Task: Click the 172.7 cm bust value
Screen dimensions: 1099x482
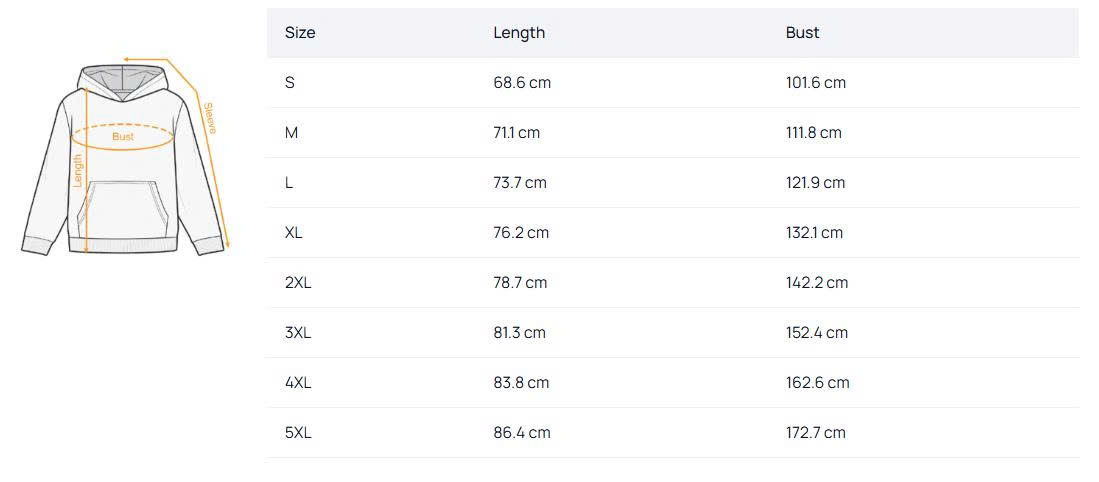Action: tap(815, 433)
